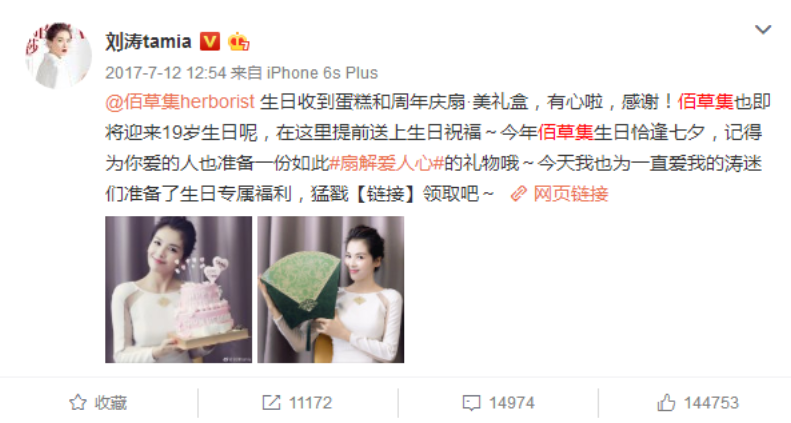The height and width of the screenshot is (423, 791).
Task: Open the iPhone 6s Plus source link
Action: click(322, 73)
